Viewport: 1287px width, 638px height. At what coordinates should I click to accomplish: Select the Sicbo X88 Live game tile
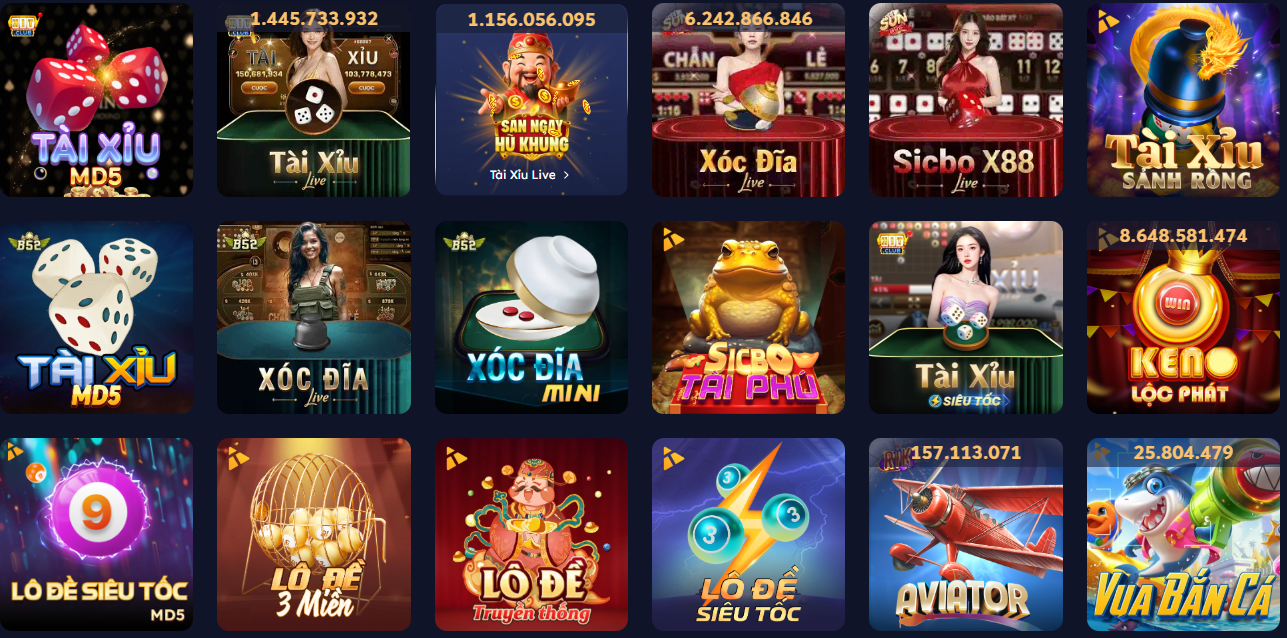click(x=966, y=100)
